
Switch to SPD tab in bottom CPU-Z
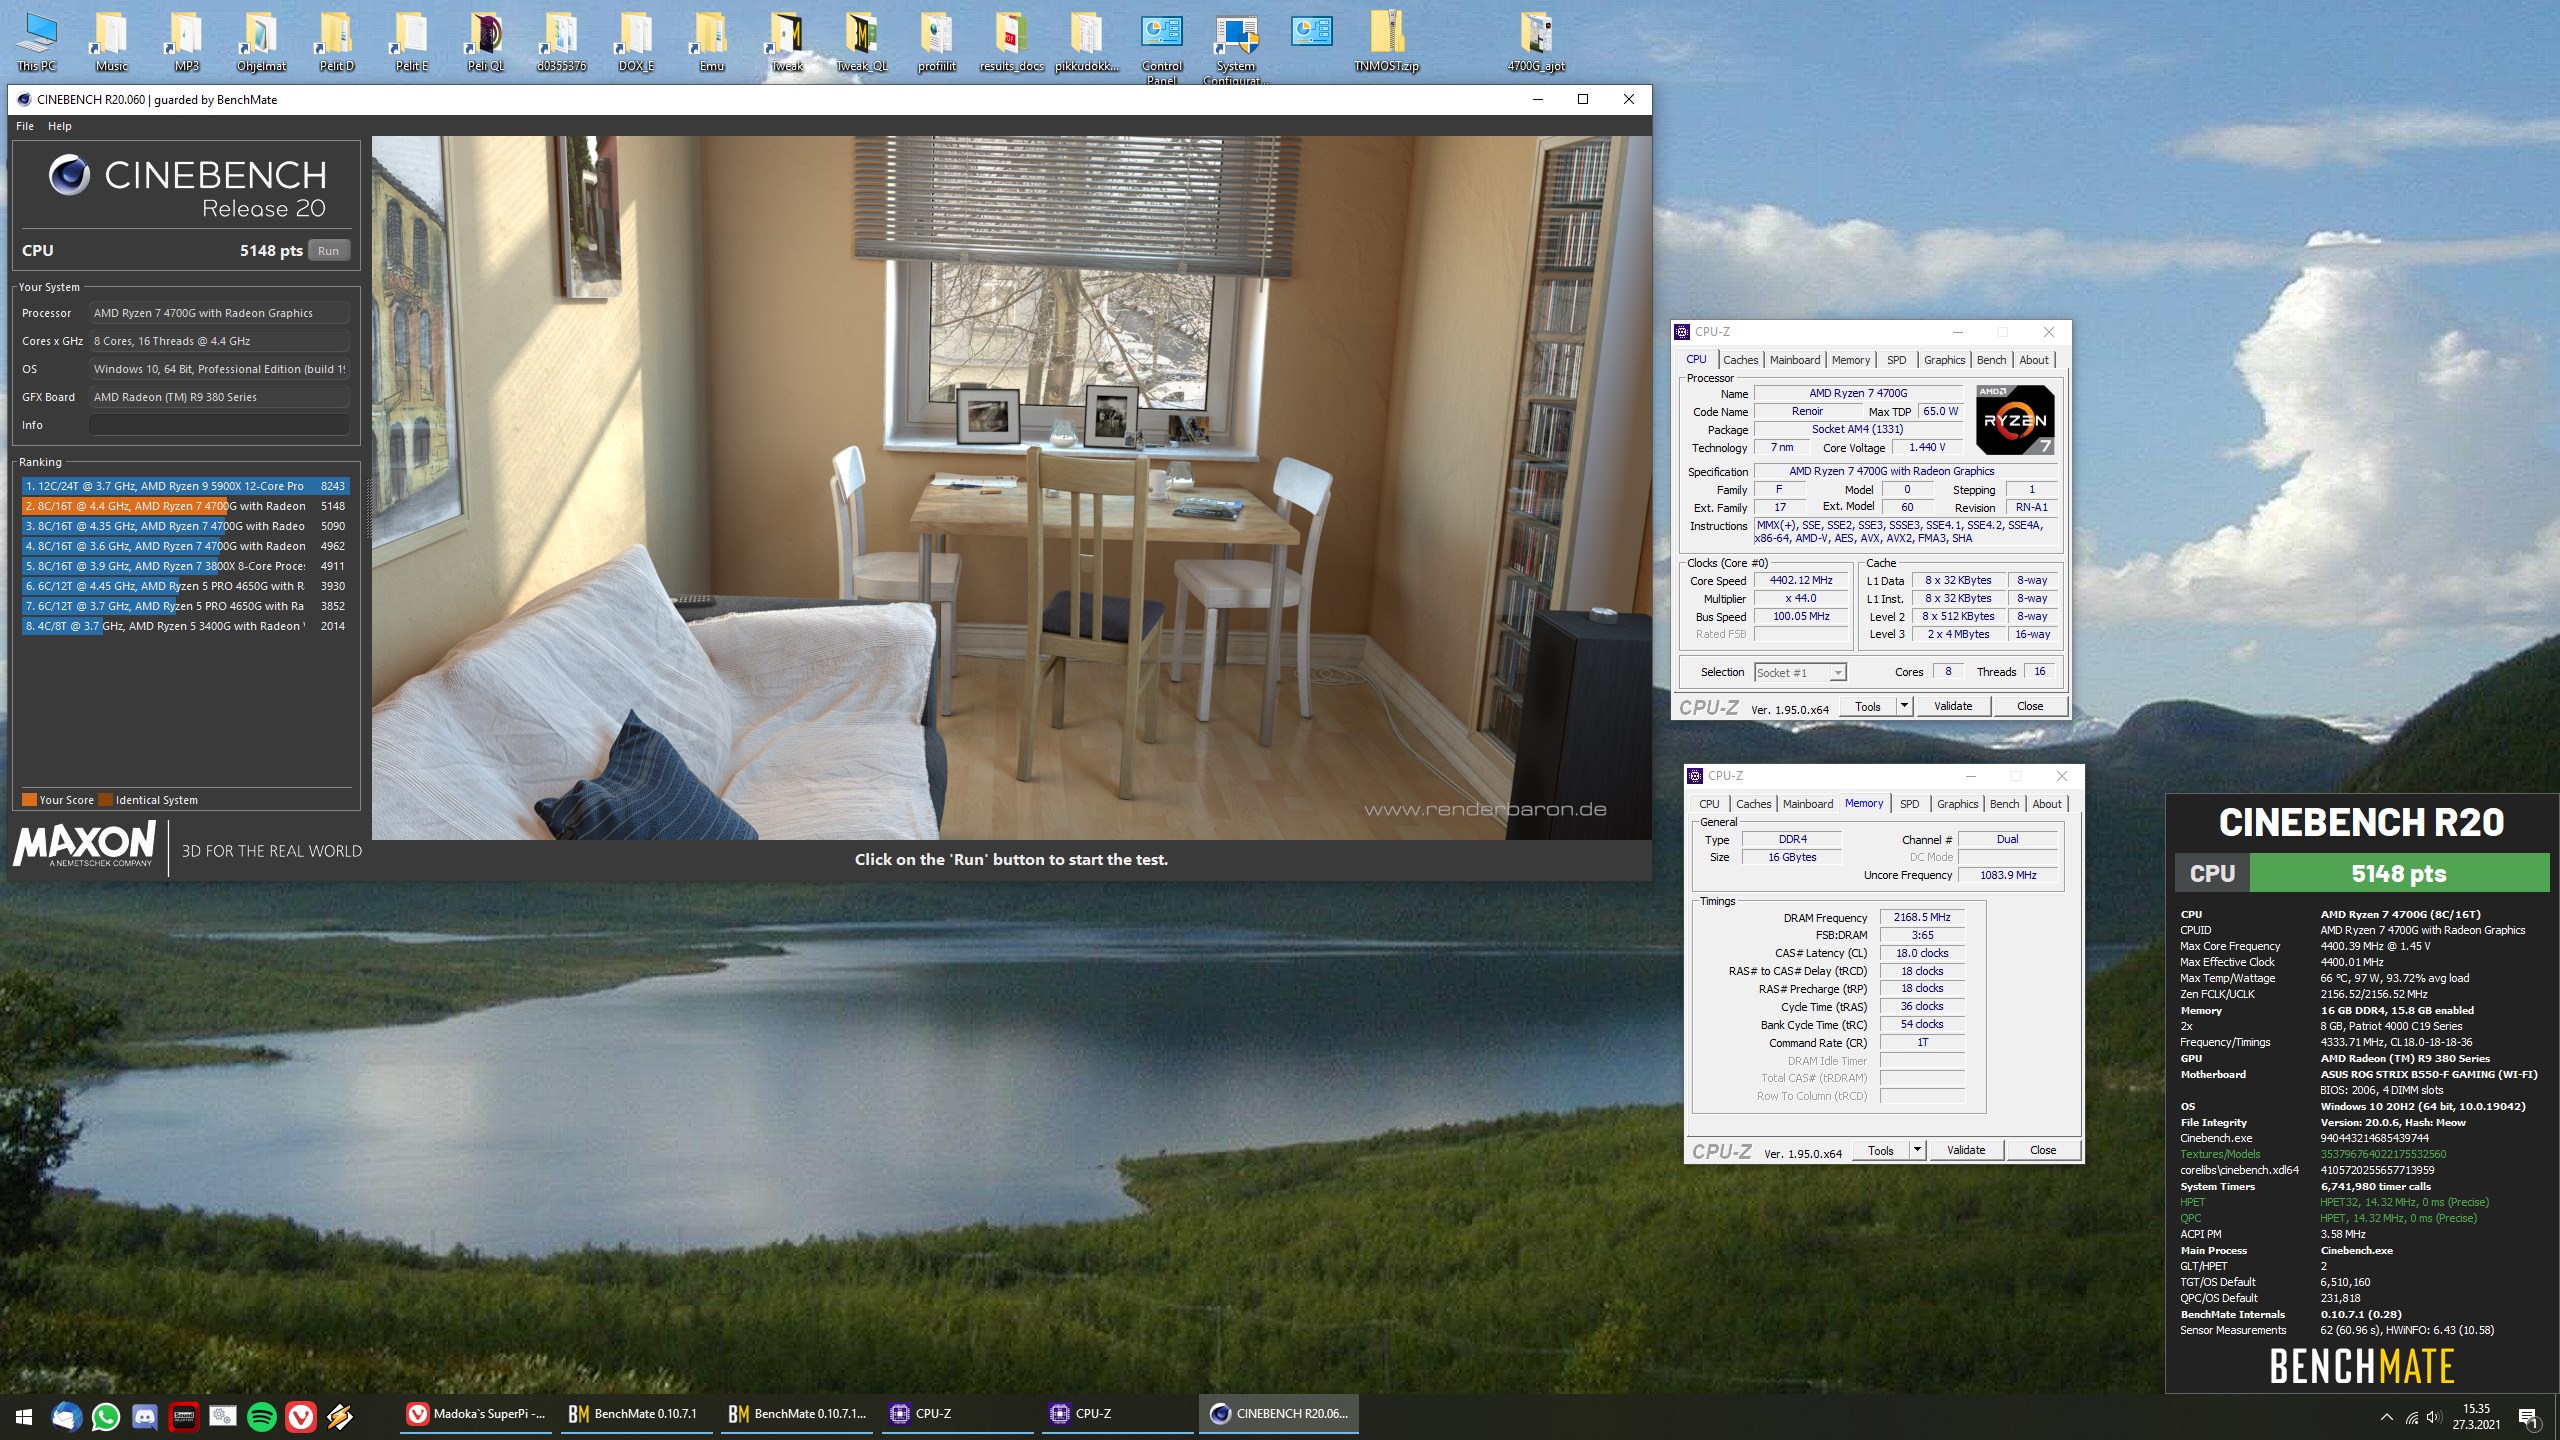click(1910, 804)
